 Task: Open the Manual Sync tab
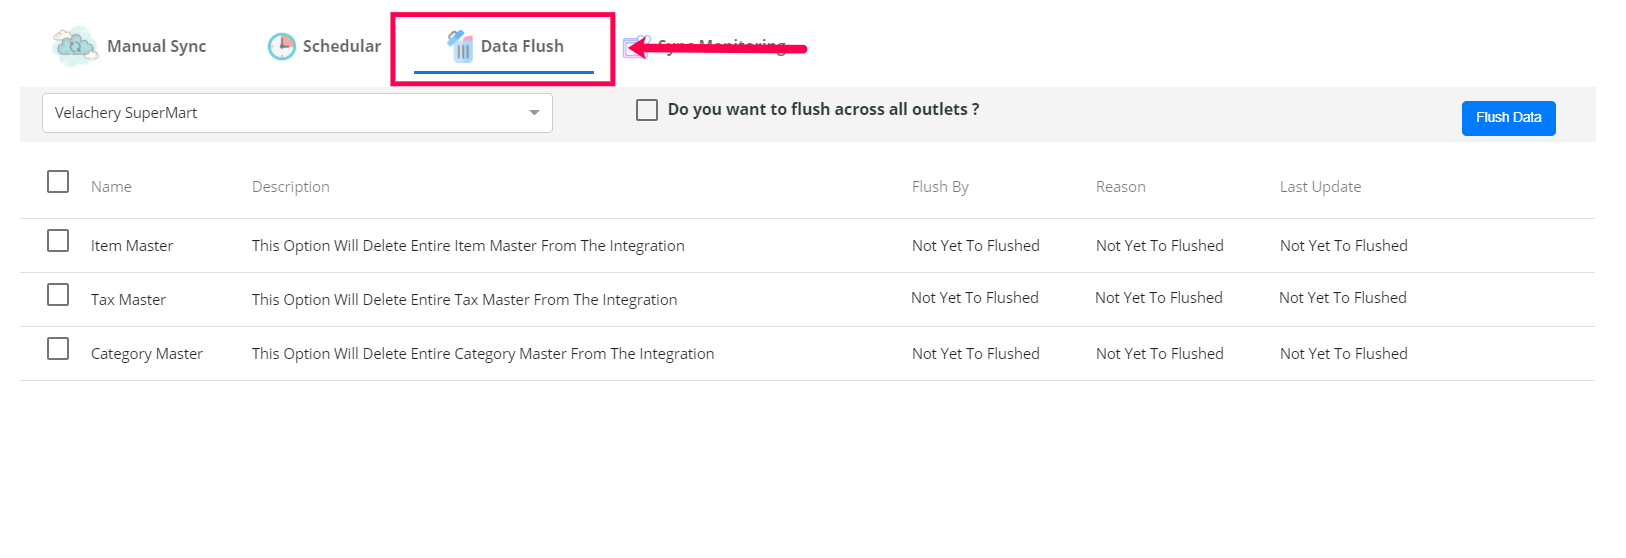click(x=156, y=46)
